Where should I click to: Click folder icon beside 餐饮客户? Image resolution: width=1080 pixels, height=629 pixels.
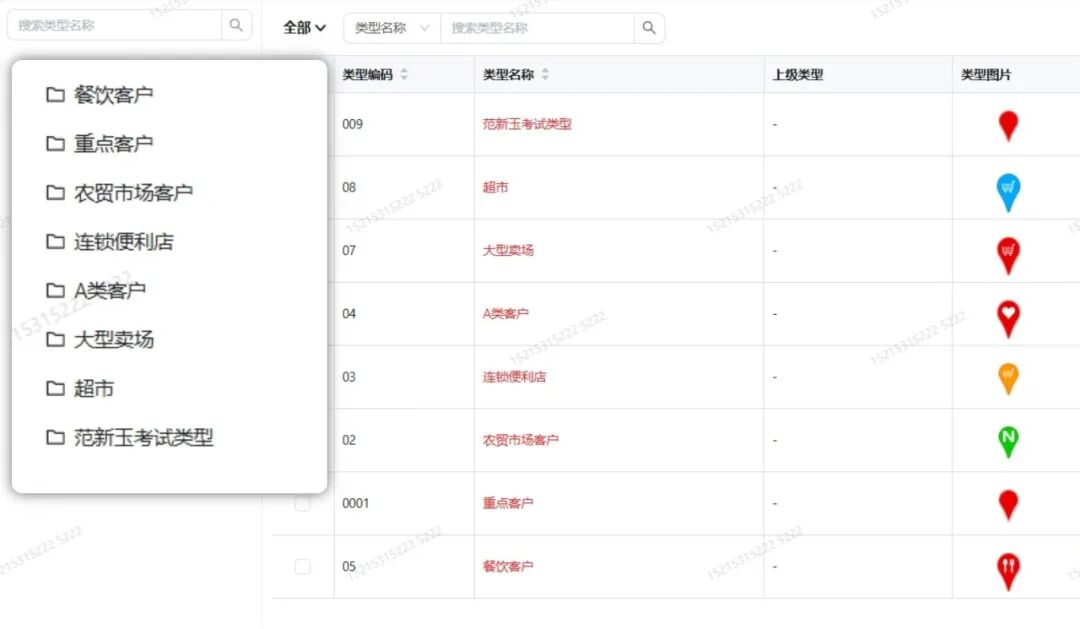55,95
